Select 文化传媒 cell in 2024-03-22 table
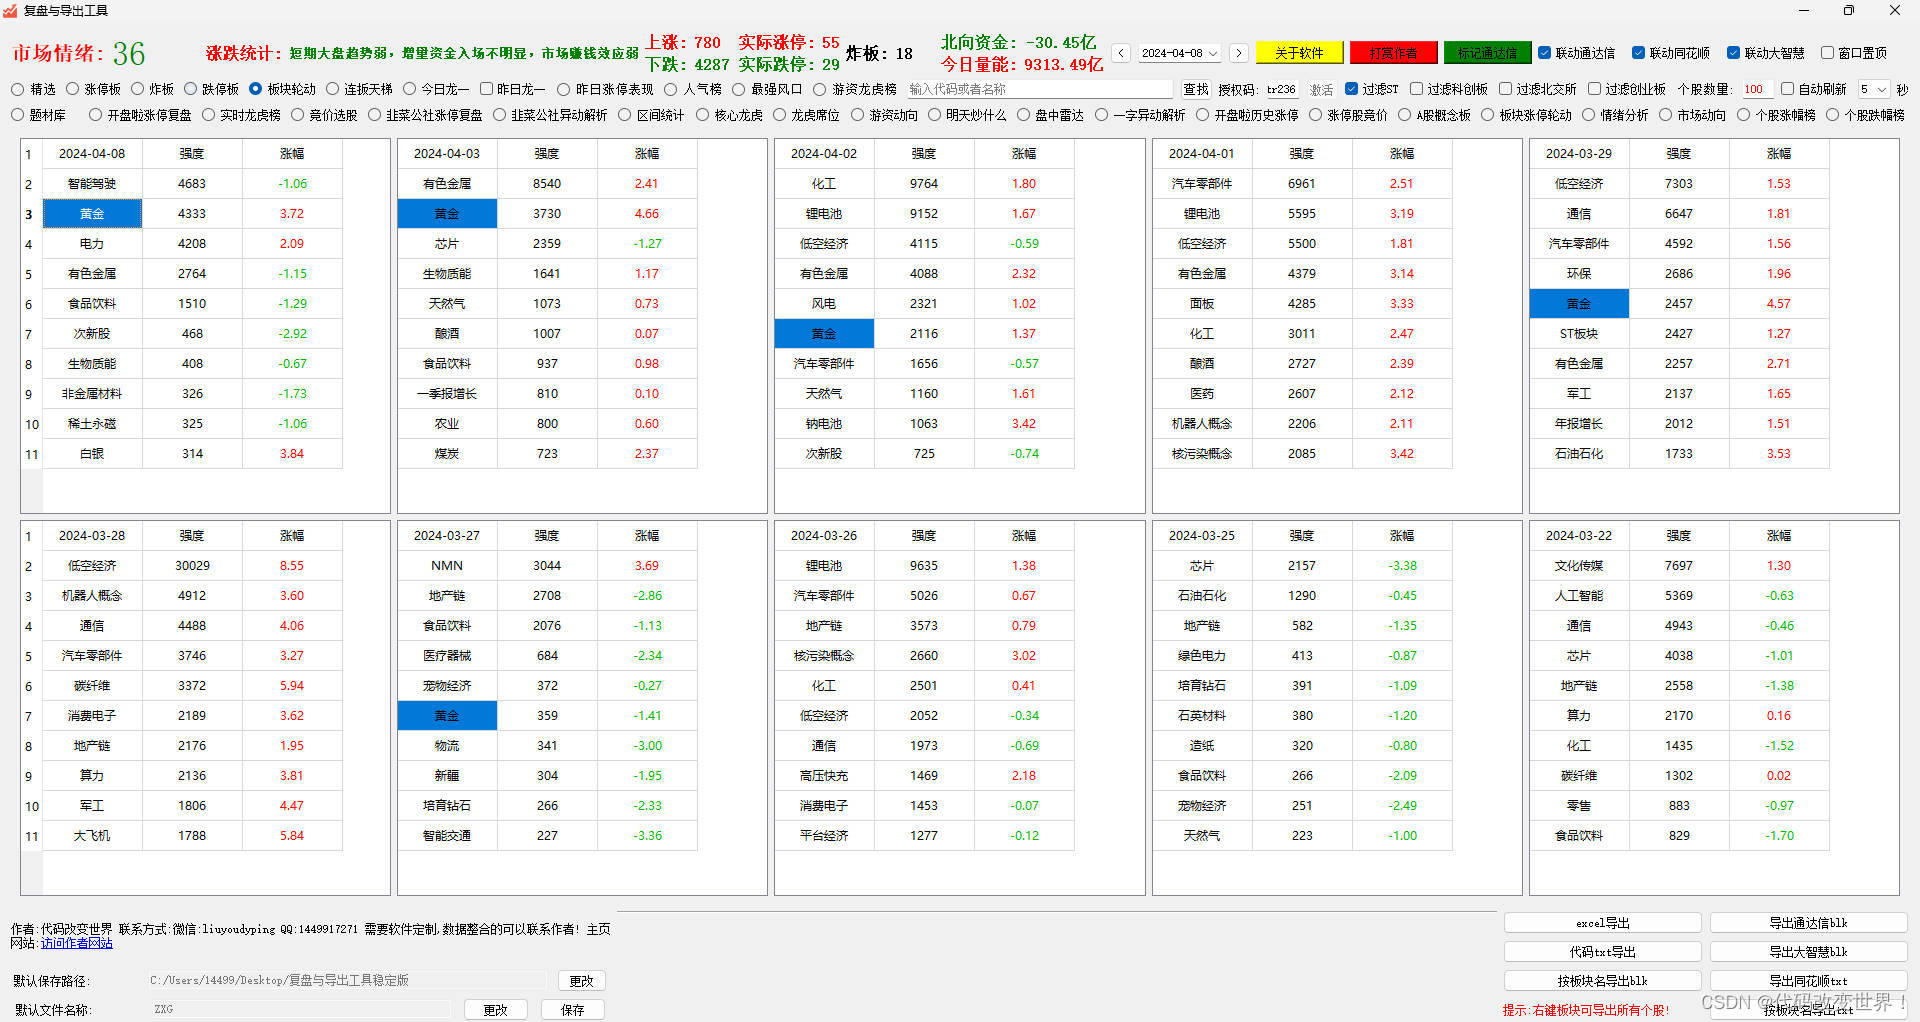 coord(1579,566)
